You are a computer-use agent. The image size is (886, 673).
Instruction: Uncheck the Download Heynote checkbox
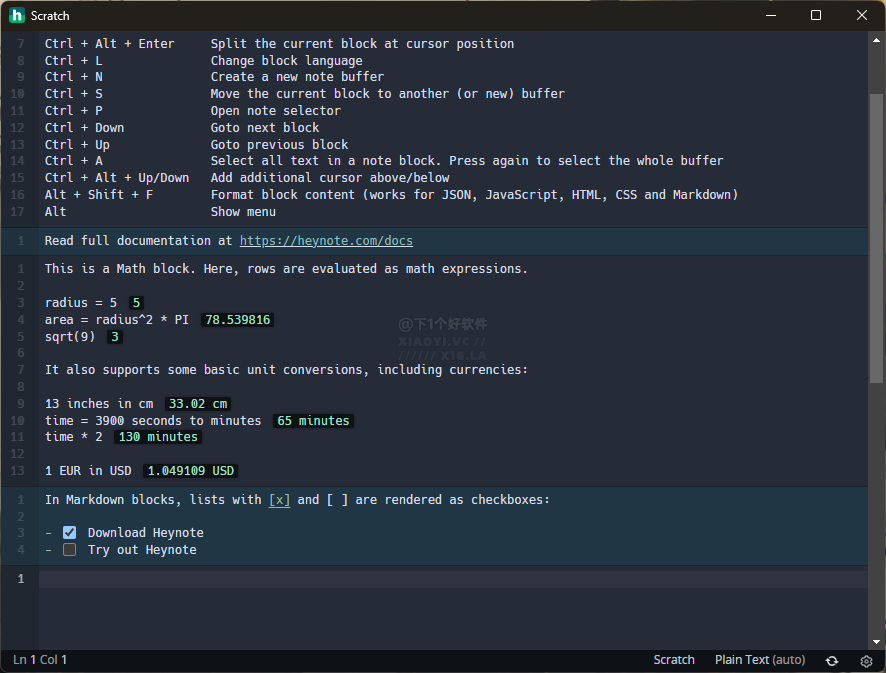tap(70, 533)
